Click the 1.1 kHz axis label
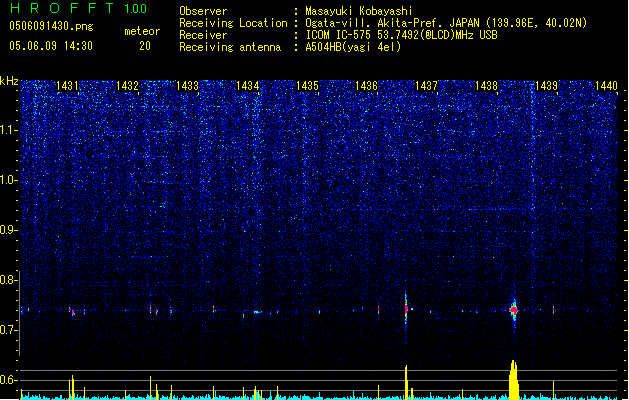629x400 pixels. tap(8, 130)
